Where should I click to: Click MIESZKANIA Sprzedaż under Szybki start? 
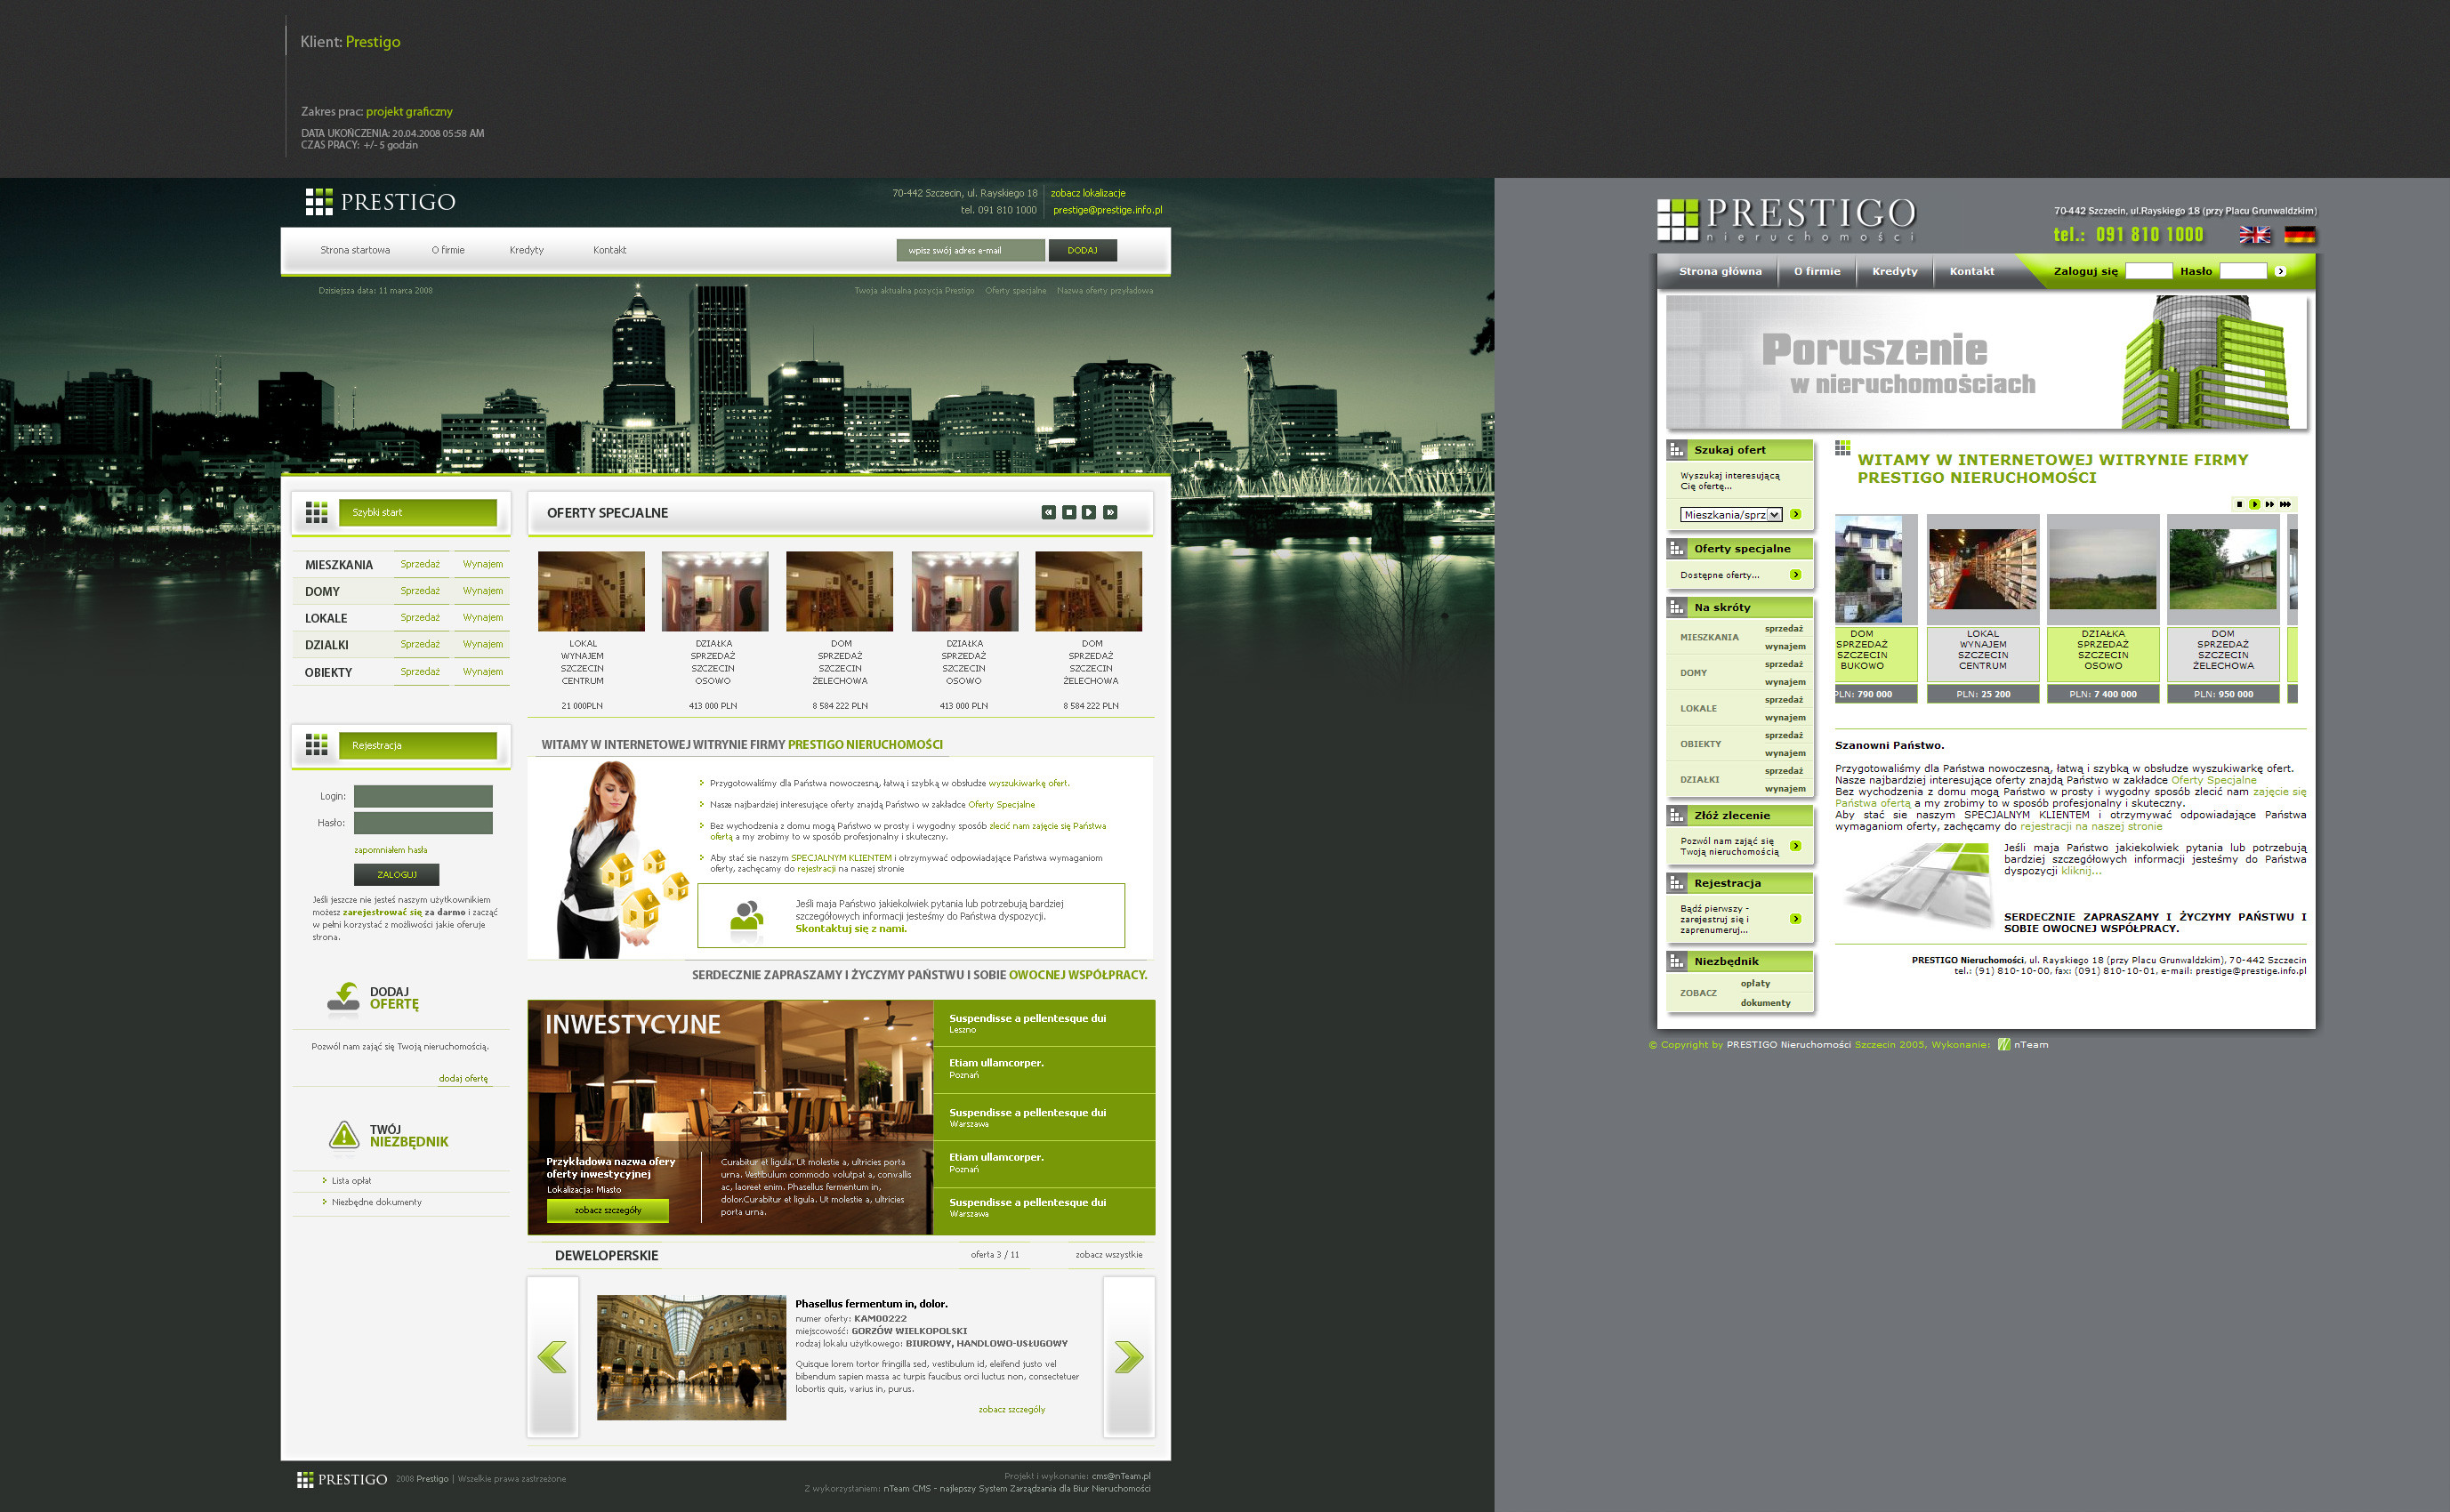point(420,564)
